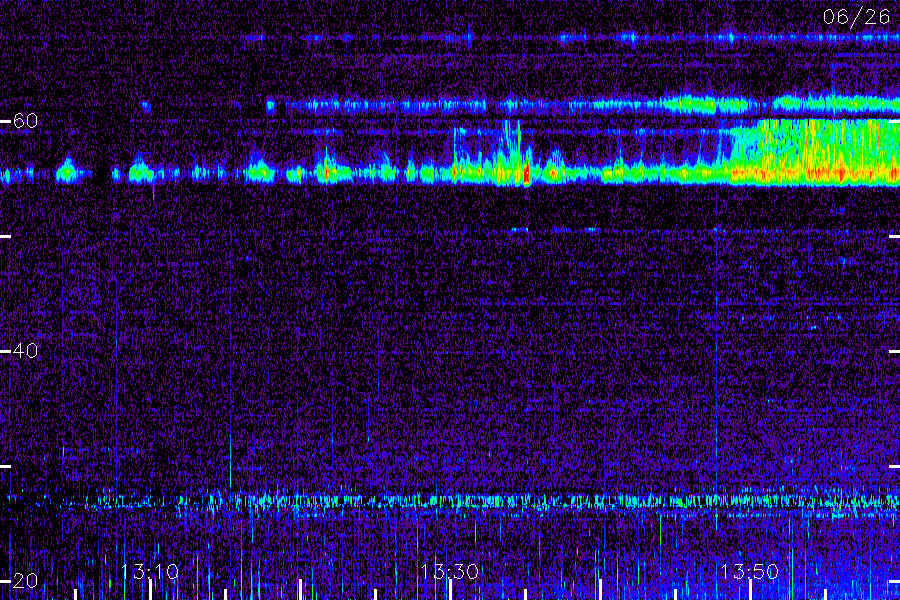Click the 13:30 time label
Viewport: 900px width, 600px height.
pyautogui.click(x=449, y=571)
